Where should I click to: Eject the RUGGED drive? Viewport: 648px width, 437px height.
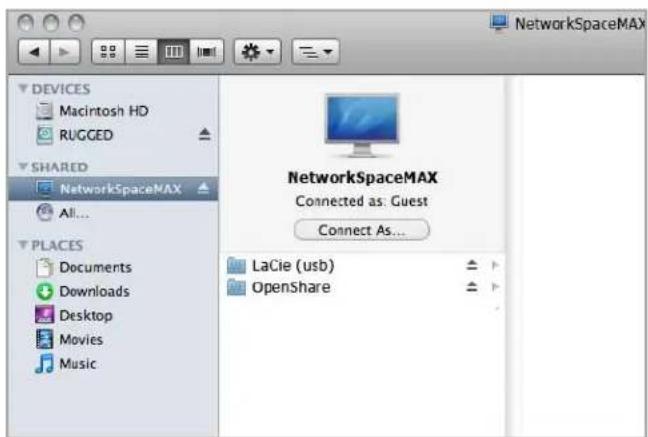(204, 134)
